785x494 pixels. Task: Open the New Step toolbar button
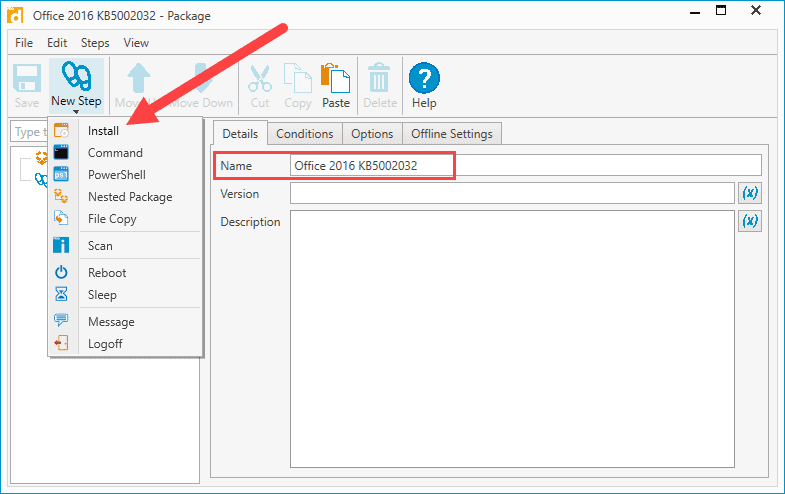pos(76,85)
